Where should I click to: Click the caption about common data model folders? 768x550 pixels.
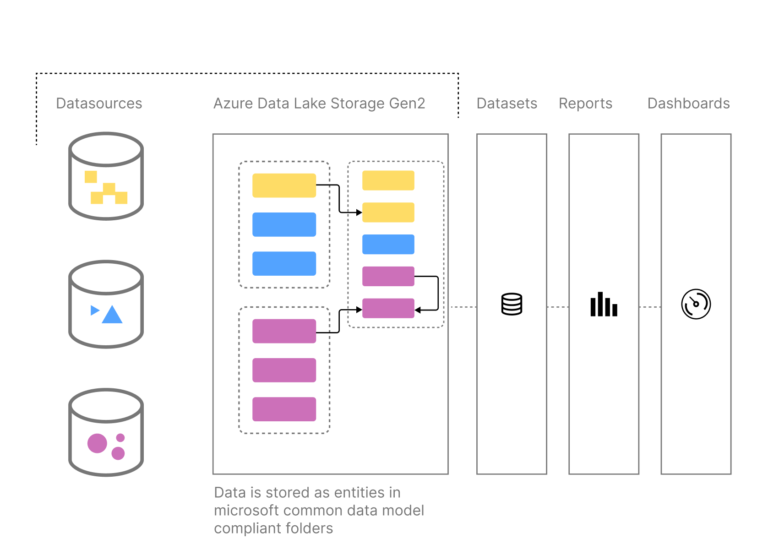coord(319,510)
